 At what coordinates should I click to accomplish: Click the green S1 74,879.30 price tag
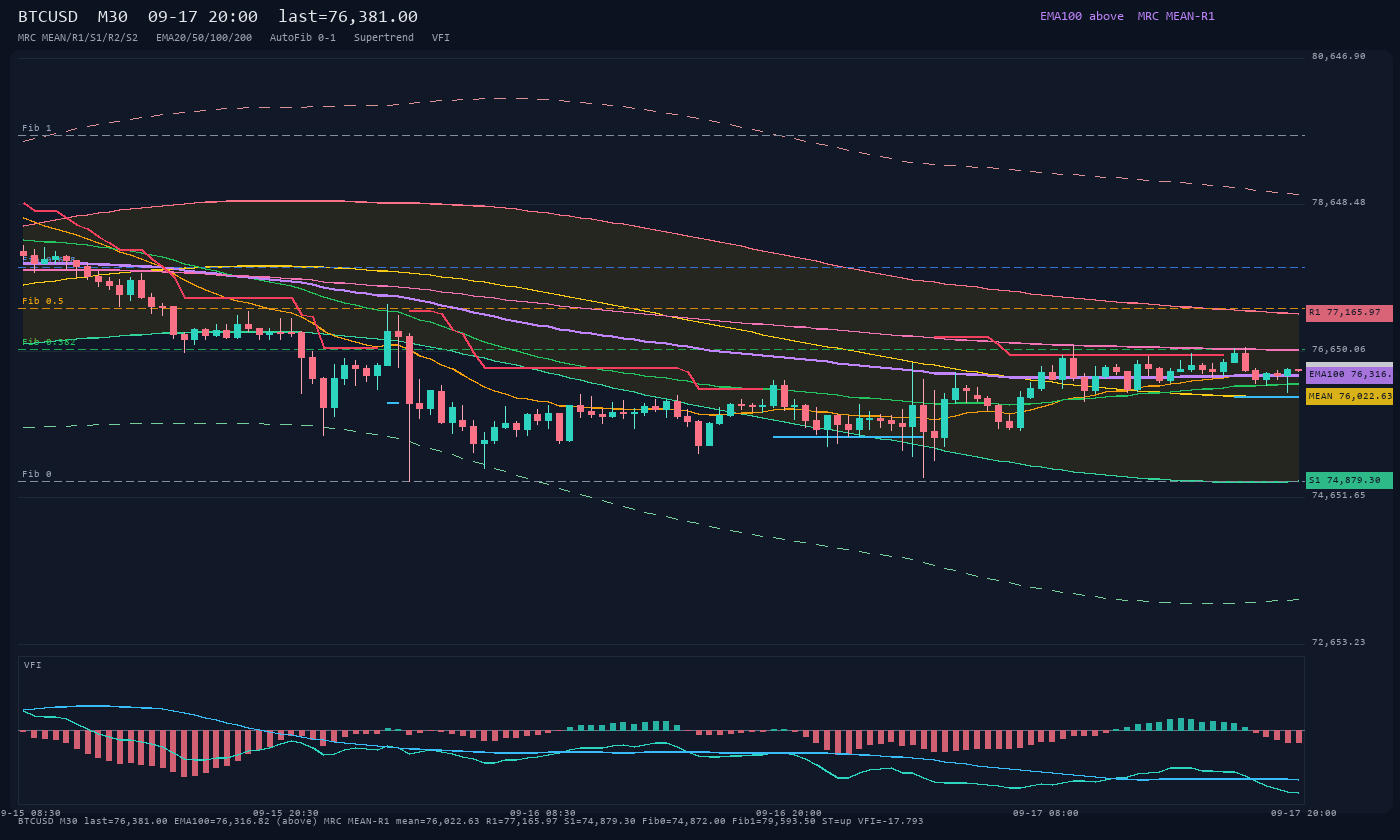point(1349,480)
